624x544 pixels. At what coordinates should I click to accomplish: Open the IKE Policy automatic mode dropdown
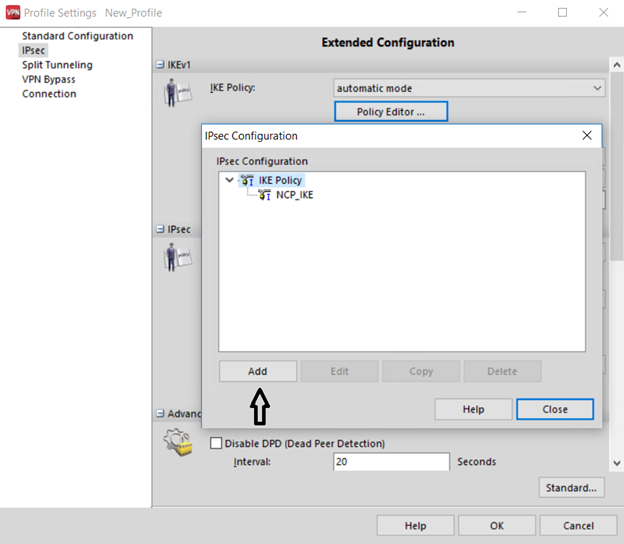pyautogui.click(x=469, y=88)
